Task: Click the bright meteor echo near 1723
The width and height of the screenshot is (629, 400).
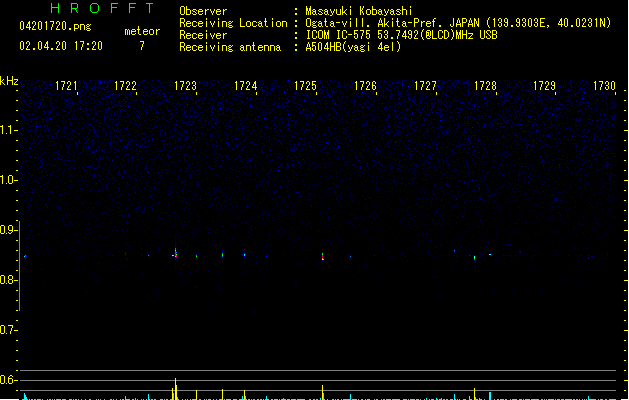Action: tap(175, 254)
